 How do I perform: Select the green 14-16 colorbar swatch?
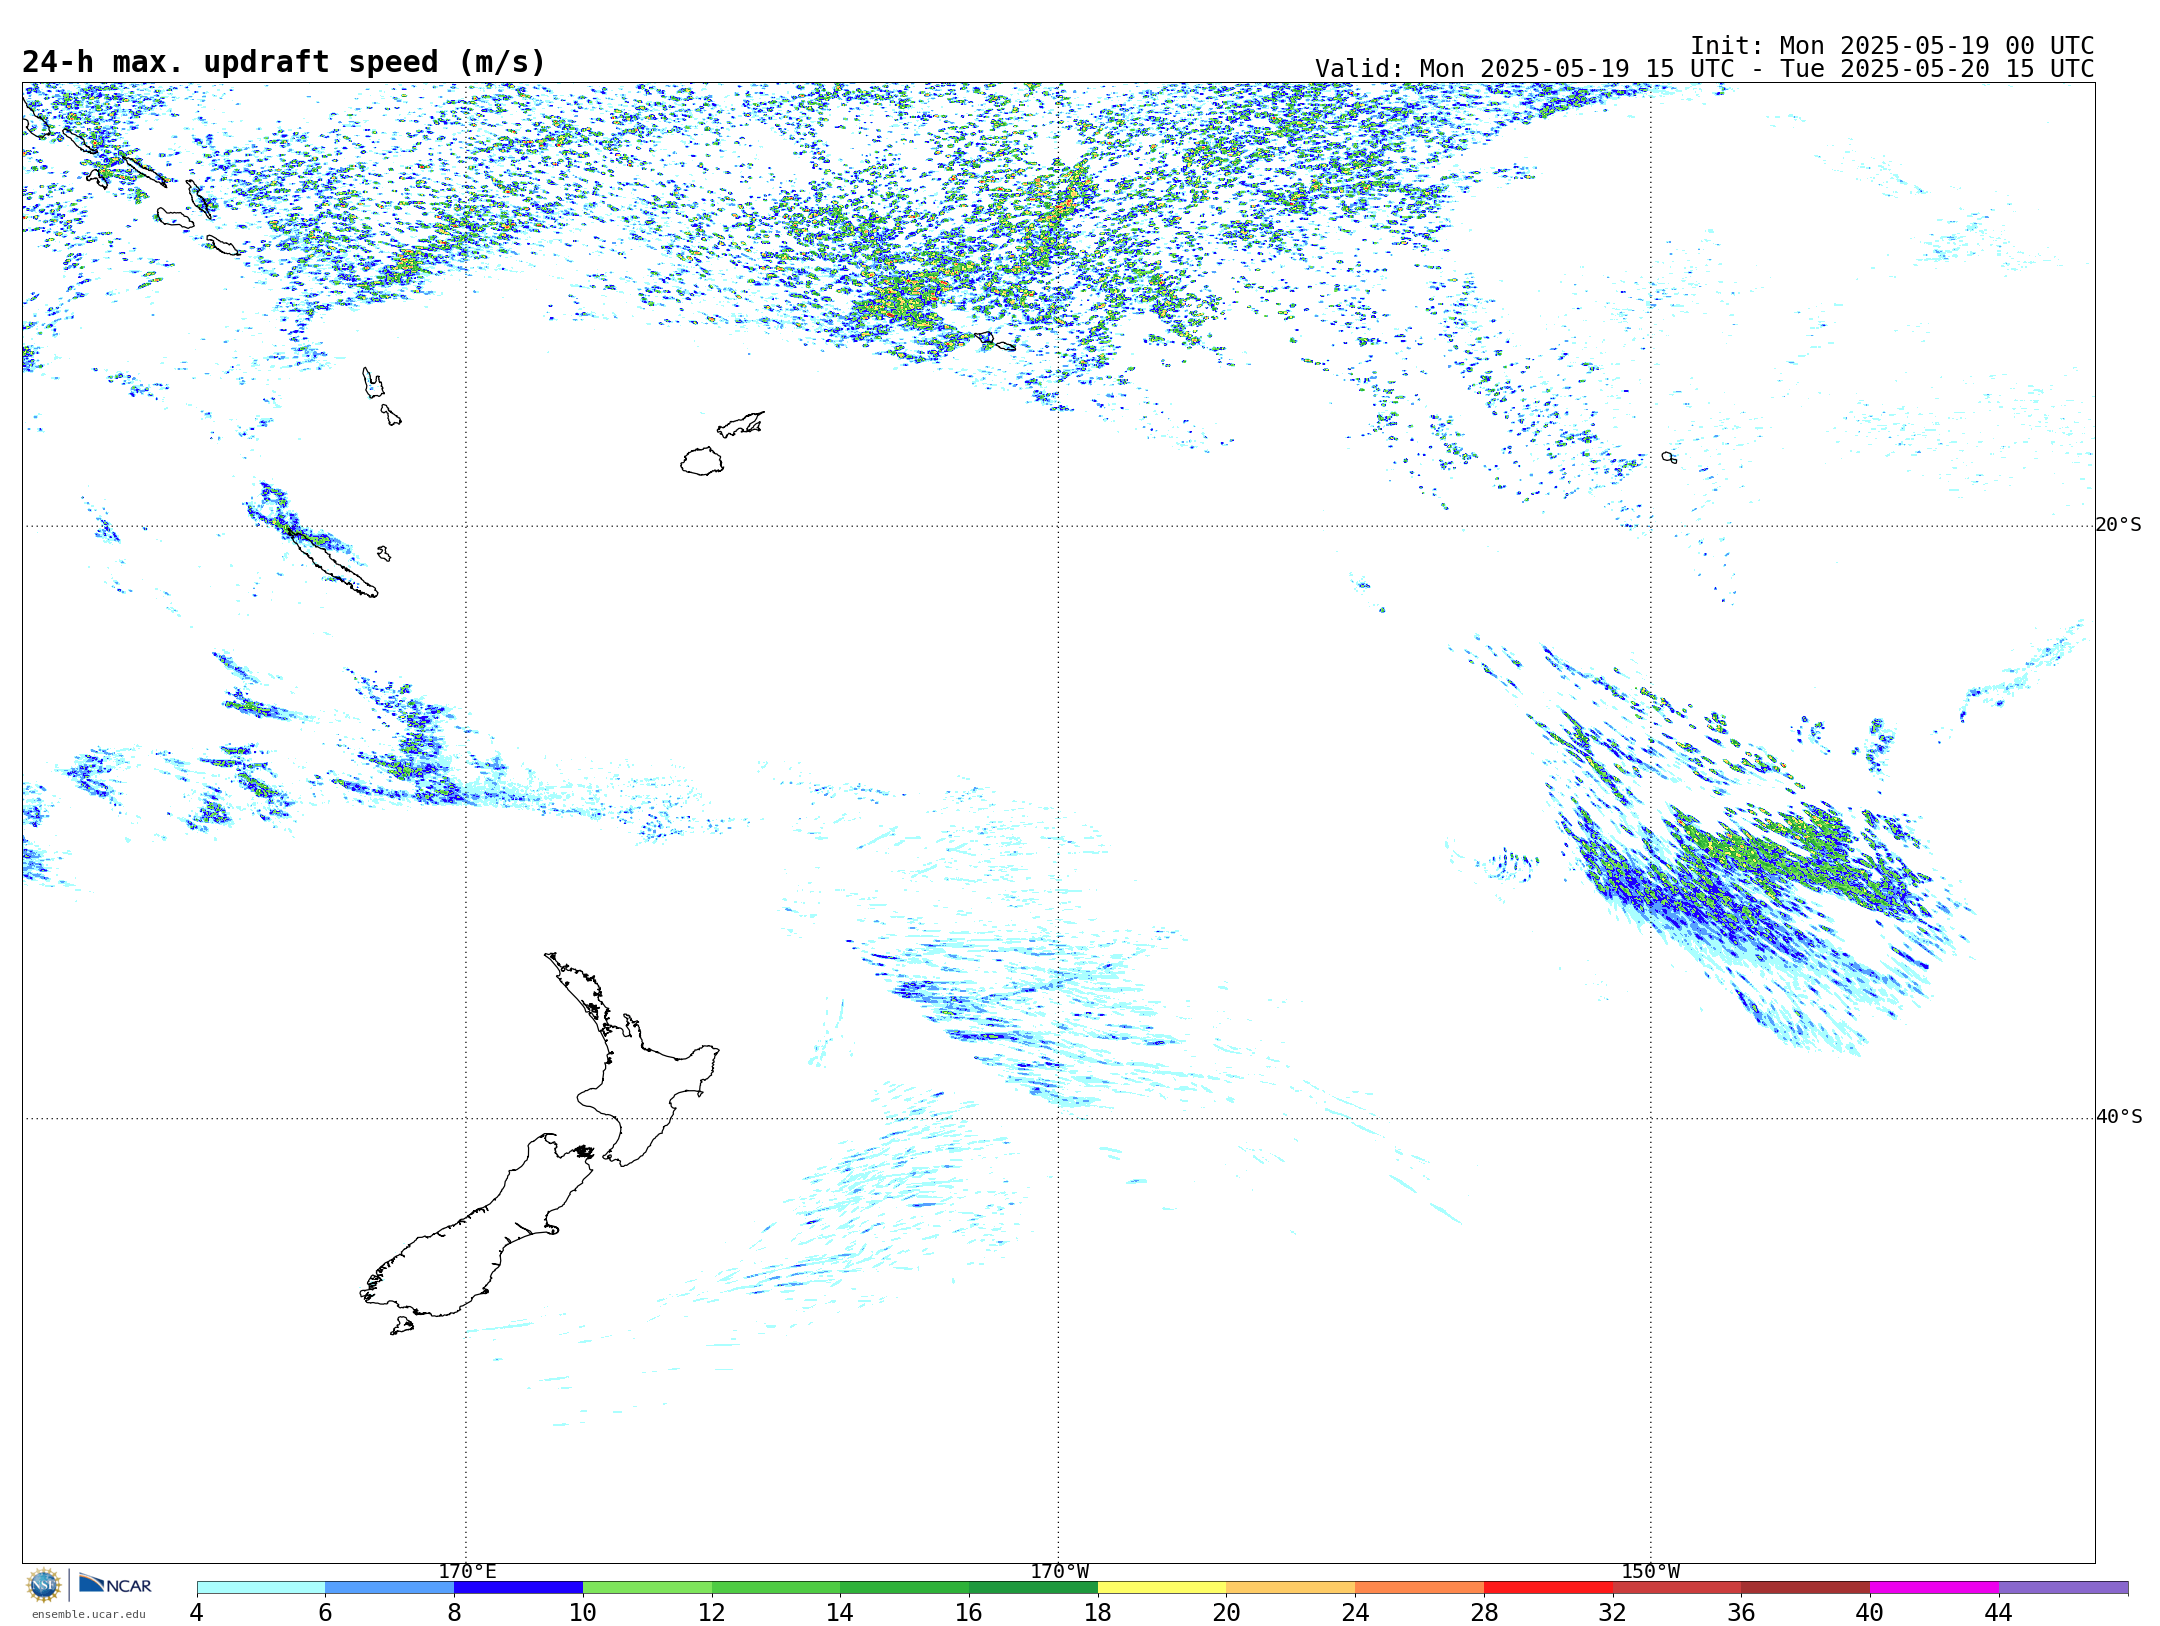[905, 1588]
